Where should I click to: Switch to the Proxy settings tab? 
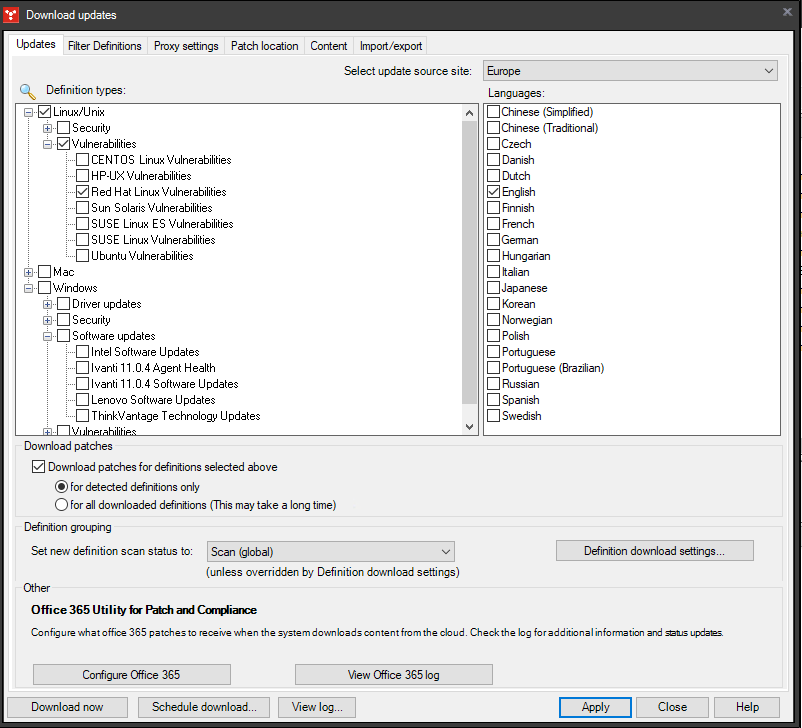[185, 45]
